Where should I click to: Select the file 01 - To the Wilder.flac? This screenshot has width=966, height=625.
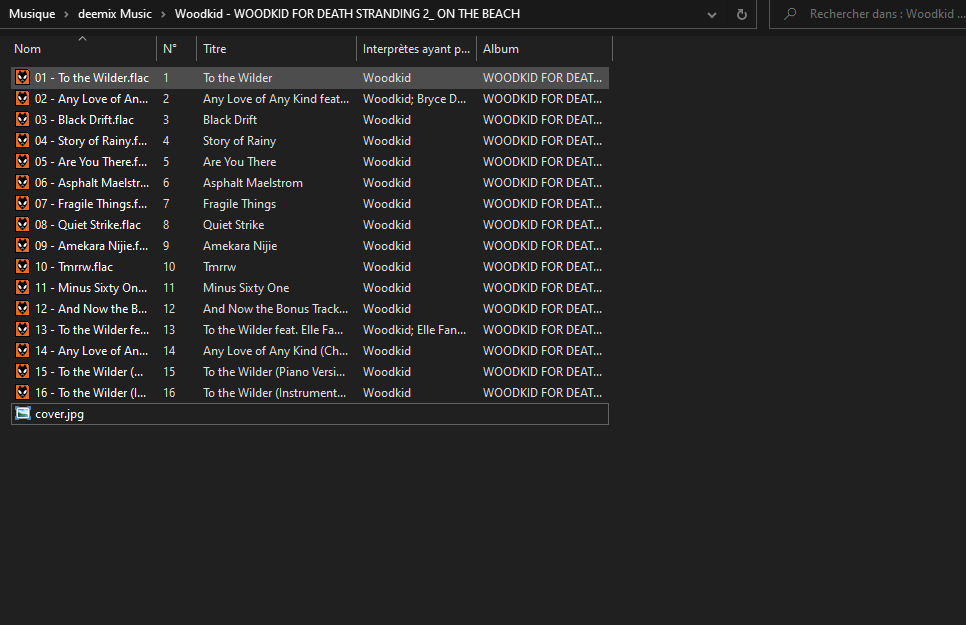point(92,78)
